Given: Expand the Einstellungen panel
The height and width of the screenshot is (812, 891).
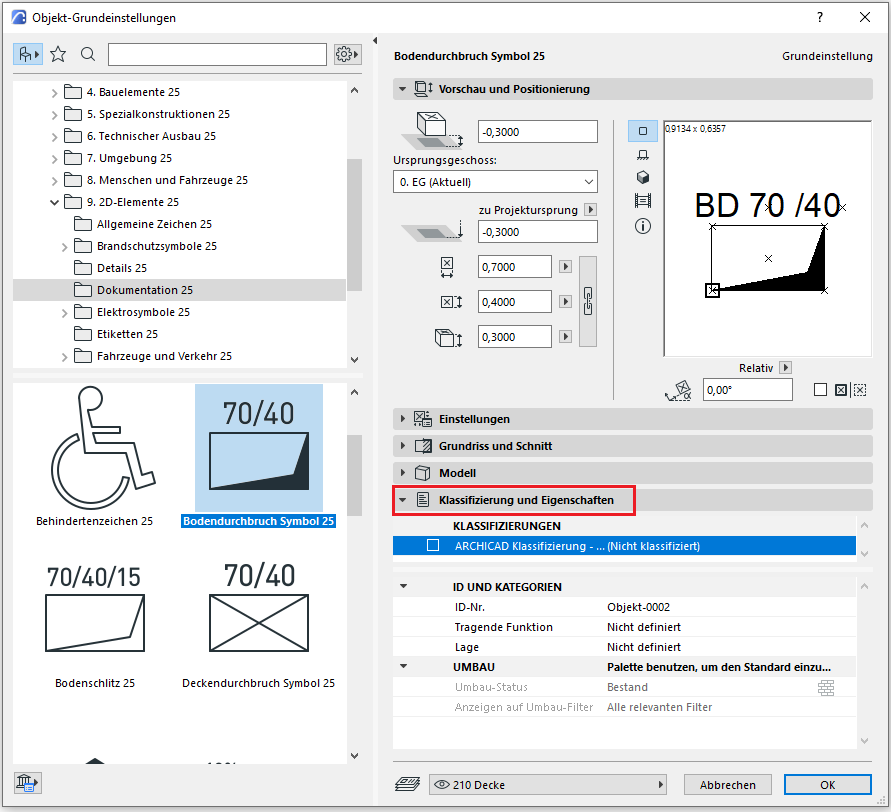Looking at the screenshot, I should tap(403, 419).
